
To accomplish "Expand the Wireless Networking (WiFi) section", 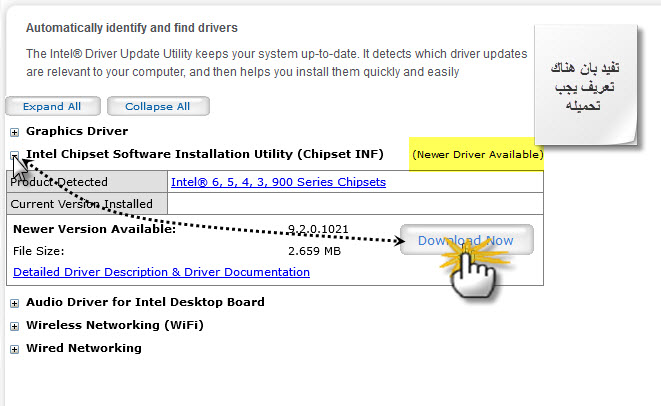I will click(14, 326).
